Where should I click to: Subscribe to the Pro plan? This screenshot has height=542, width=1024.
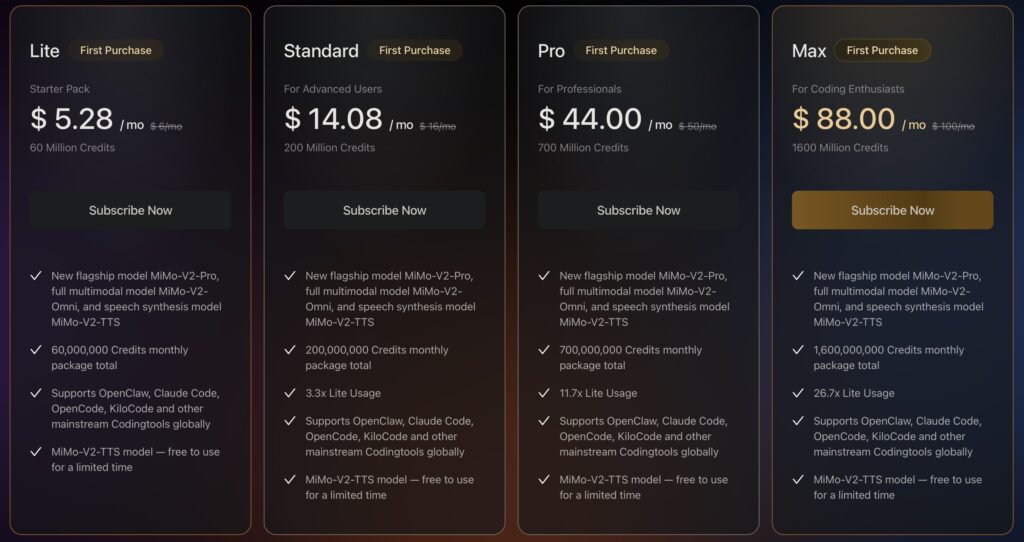pyautogui.click(x=638, y=210)
